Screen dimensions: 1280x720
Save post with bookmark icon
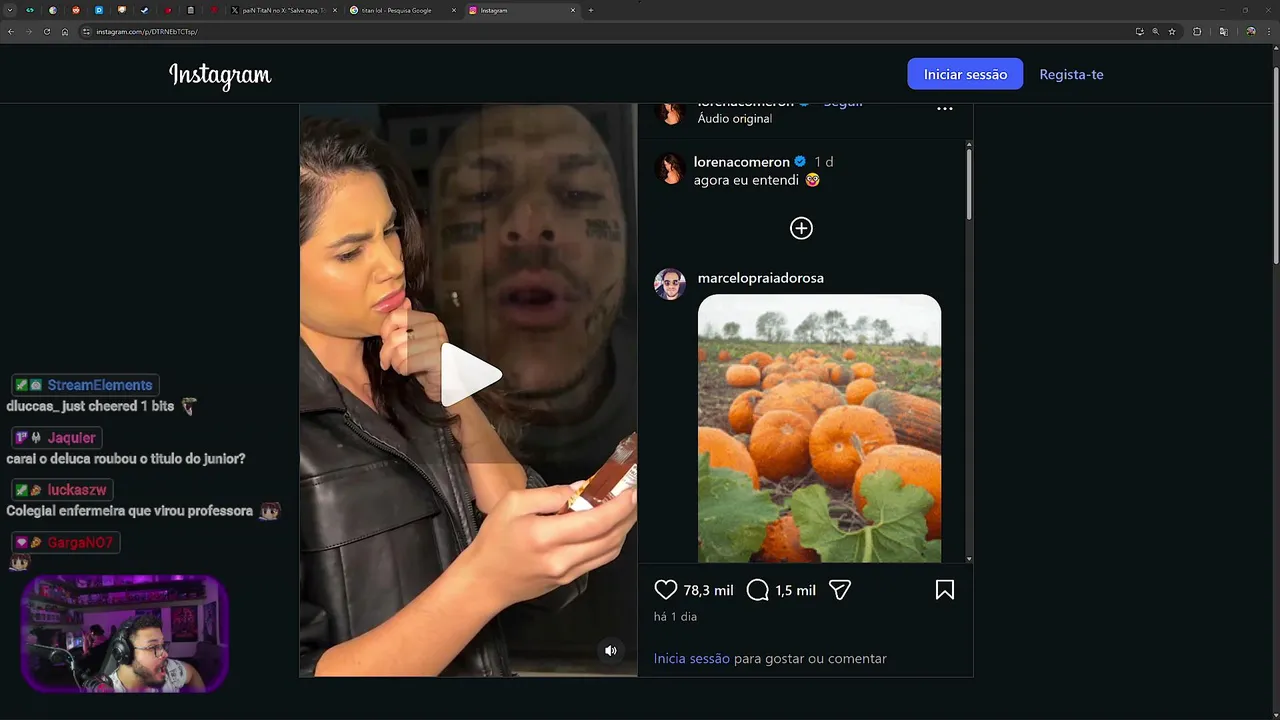point(944,590)
